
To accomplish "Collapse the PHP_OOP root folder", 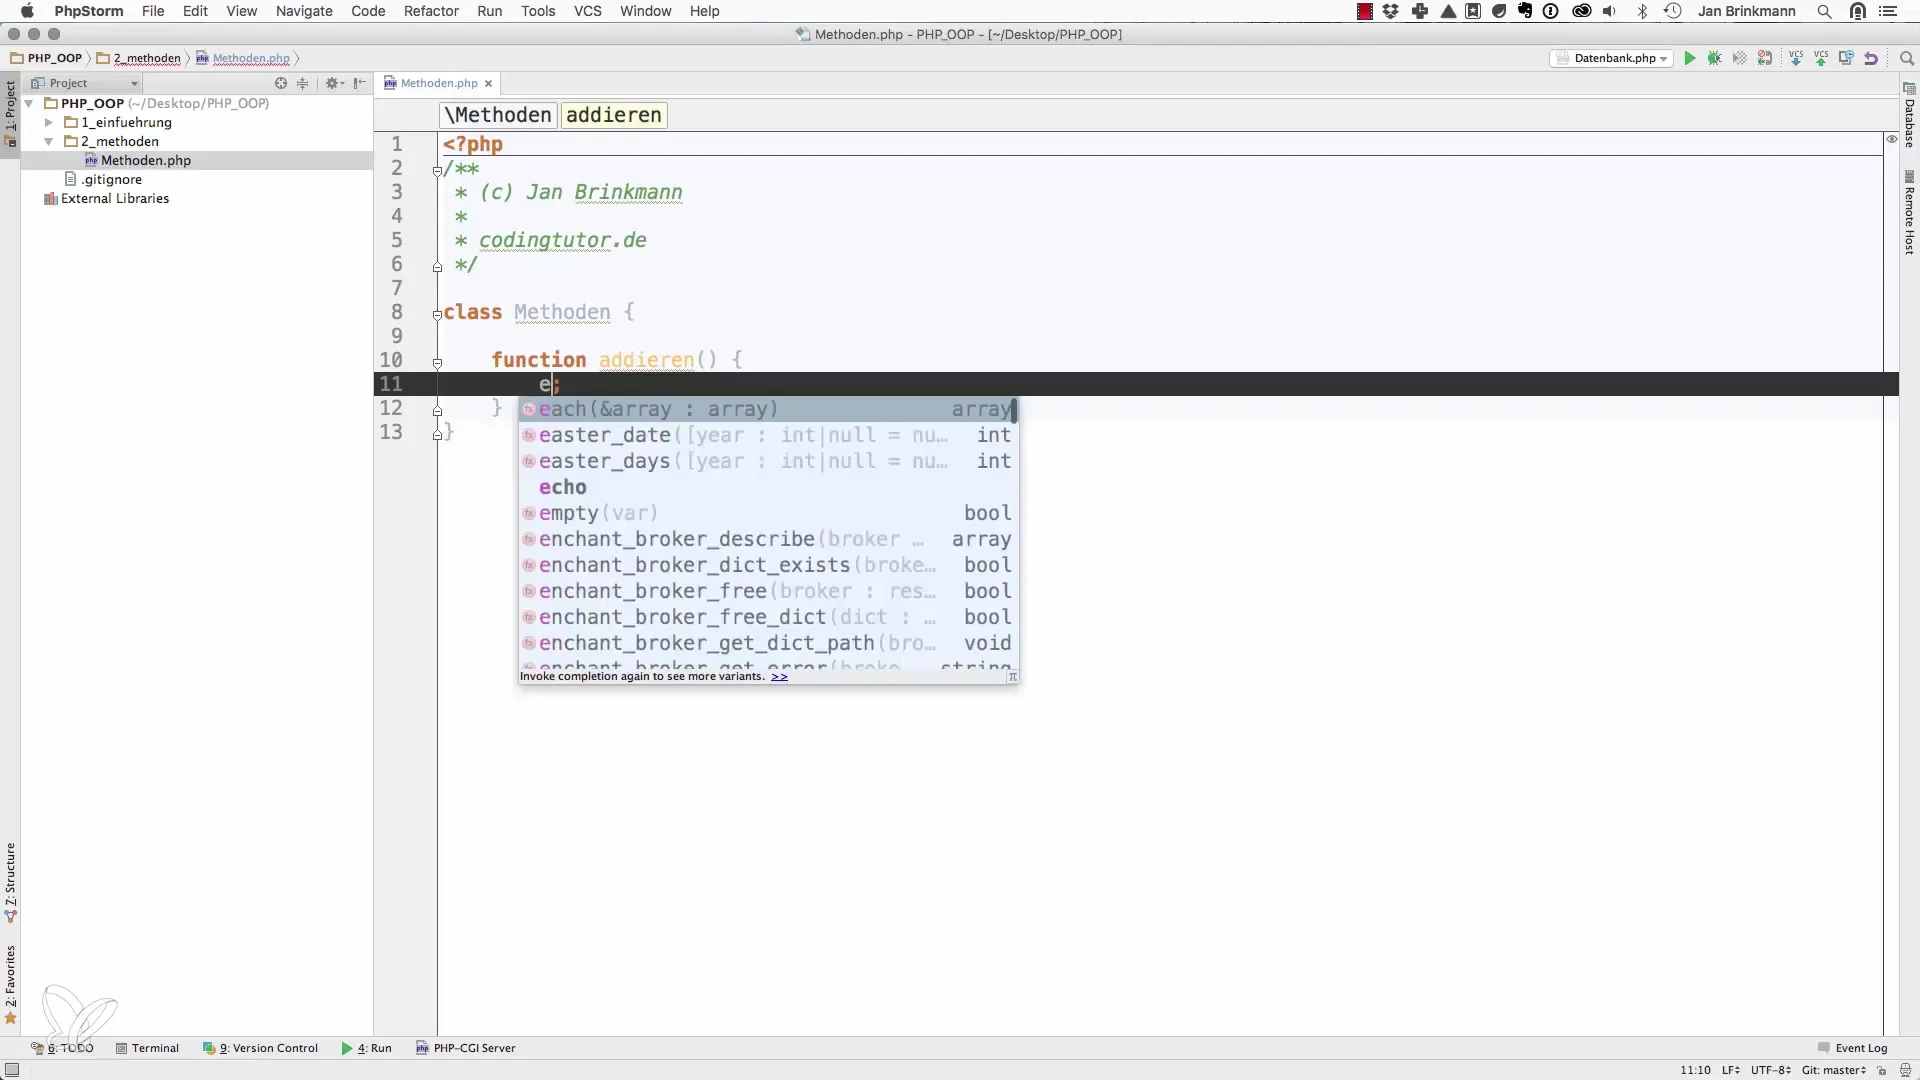I will 29,103.
